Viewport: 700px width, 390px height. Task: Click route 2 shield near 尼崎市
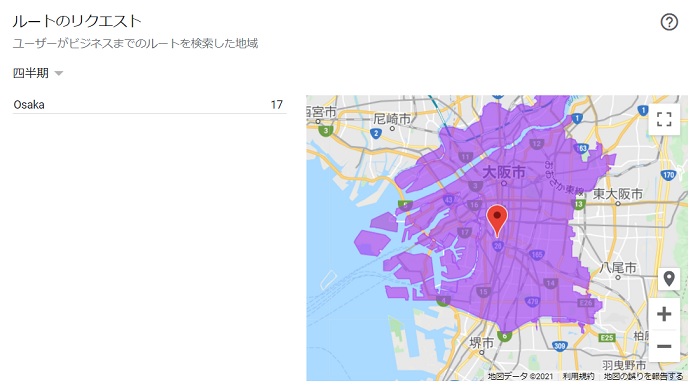pyautogui.click(x=376, y=133)
